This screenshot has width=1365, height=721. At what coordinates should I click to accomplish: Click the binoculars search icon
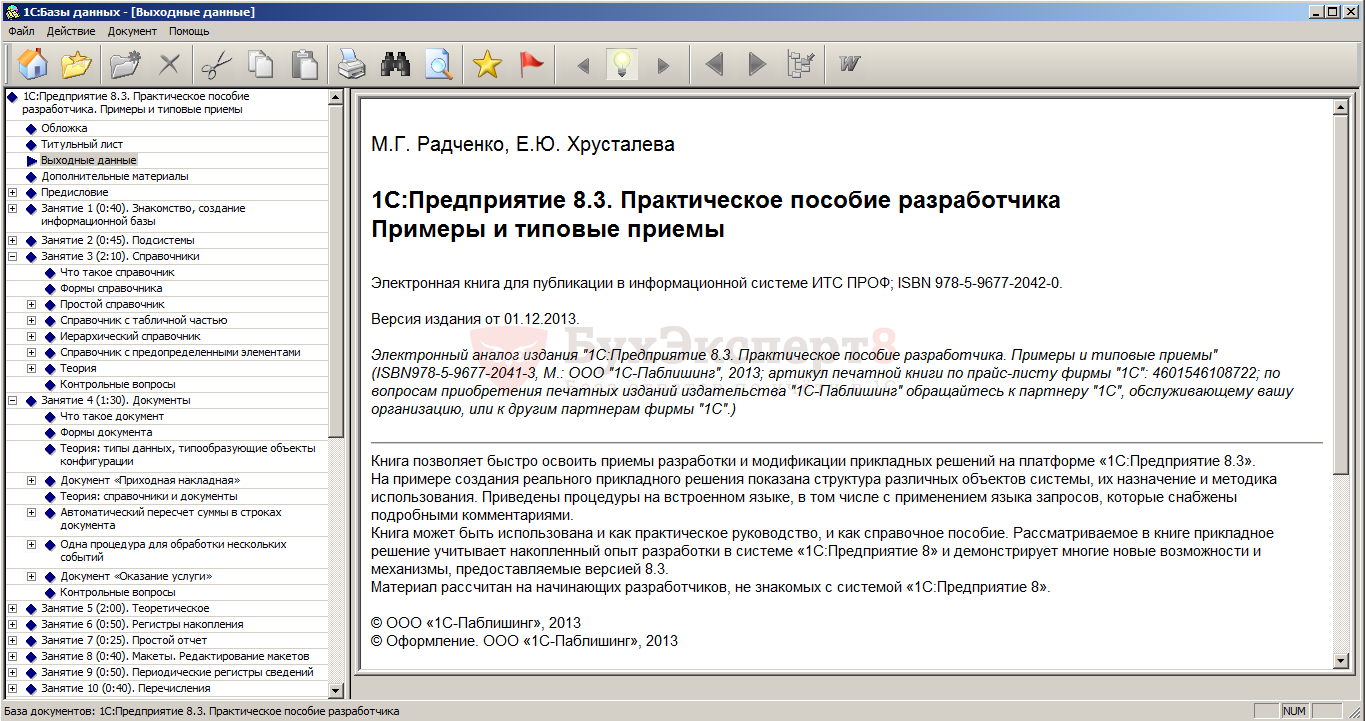click(x=395, y=65)
